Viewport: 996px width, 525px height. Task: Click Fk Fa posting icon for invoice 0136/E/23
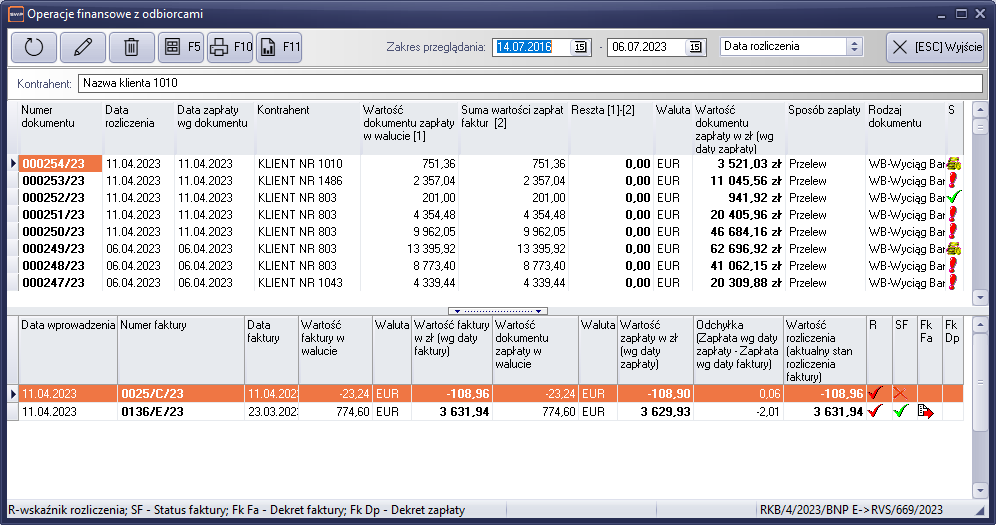[x=926, y=411]
